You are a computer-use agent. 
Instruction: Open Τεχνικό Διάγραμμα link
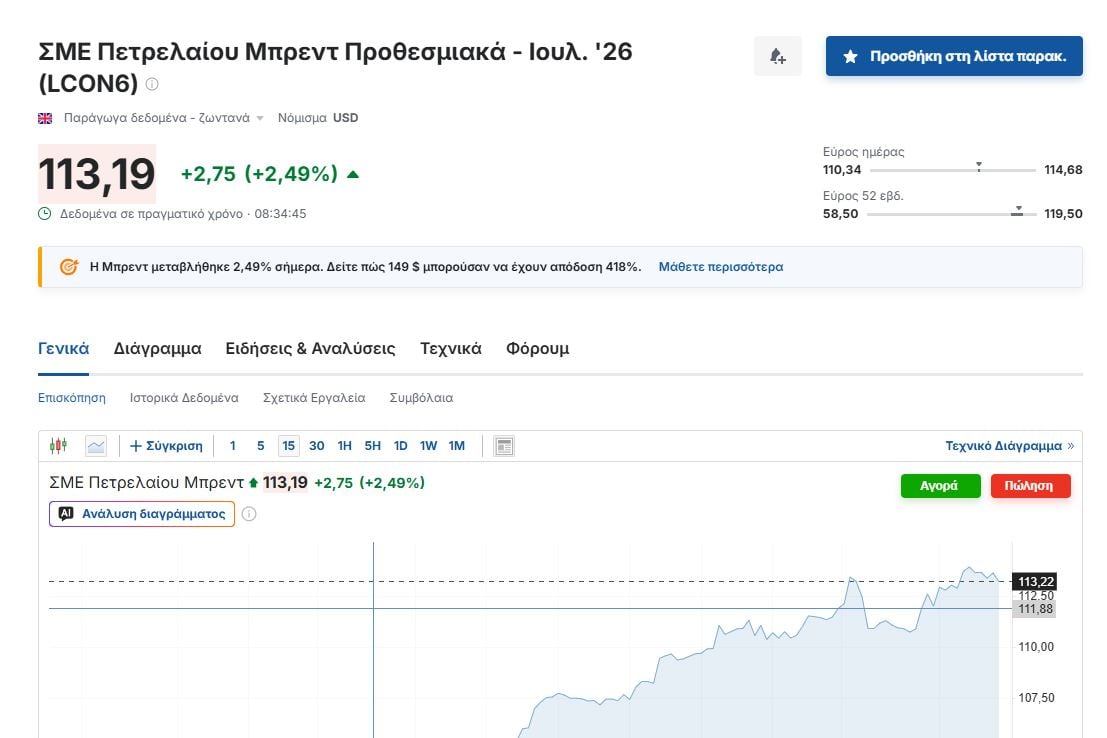pyautogui.click(x=1005, y=445)
